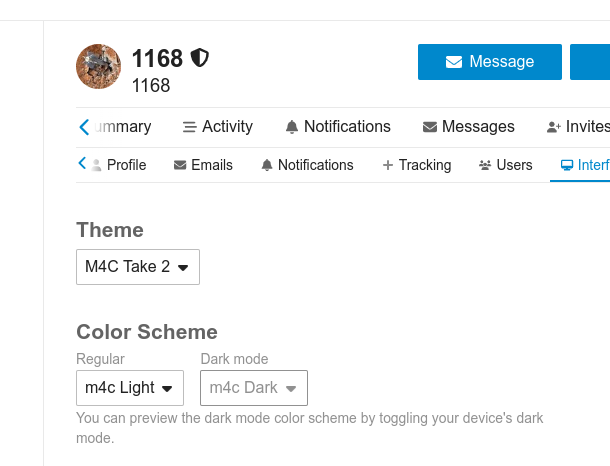610x466 pixels.
Task: Switch to the Emails preferences tab
Action: [x=203, y=165]
